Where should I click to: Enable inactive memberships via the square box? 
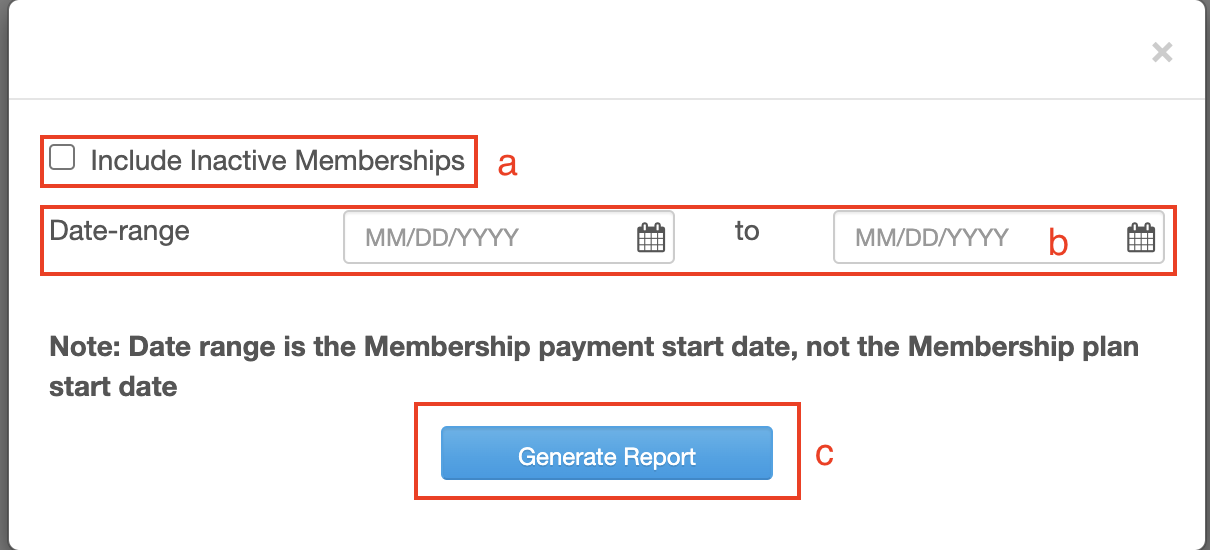pyautogui.click(x=62, y=158)
